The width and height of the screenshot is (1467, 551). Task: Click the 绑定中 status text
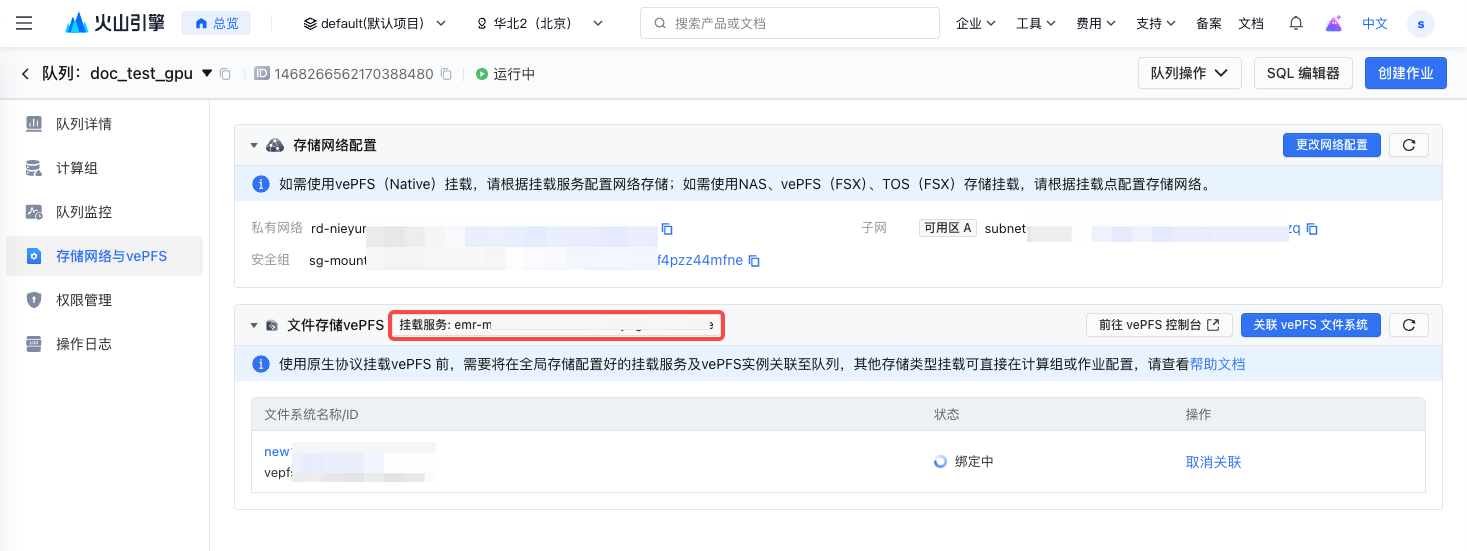coord(974,462)
